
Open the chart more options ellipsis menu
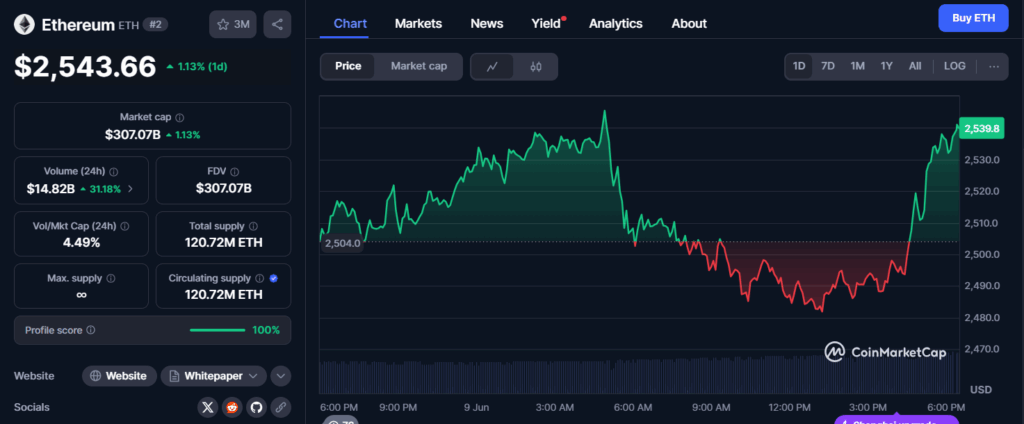[x=993, y=66]
